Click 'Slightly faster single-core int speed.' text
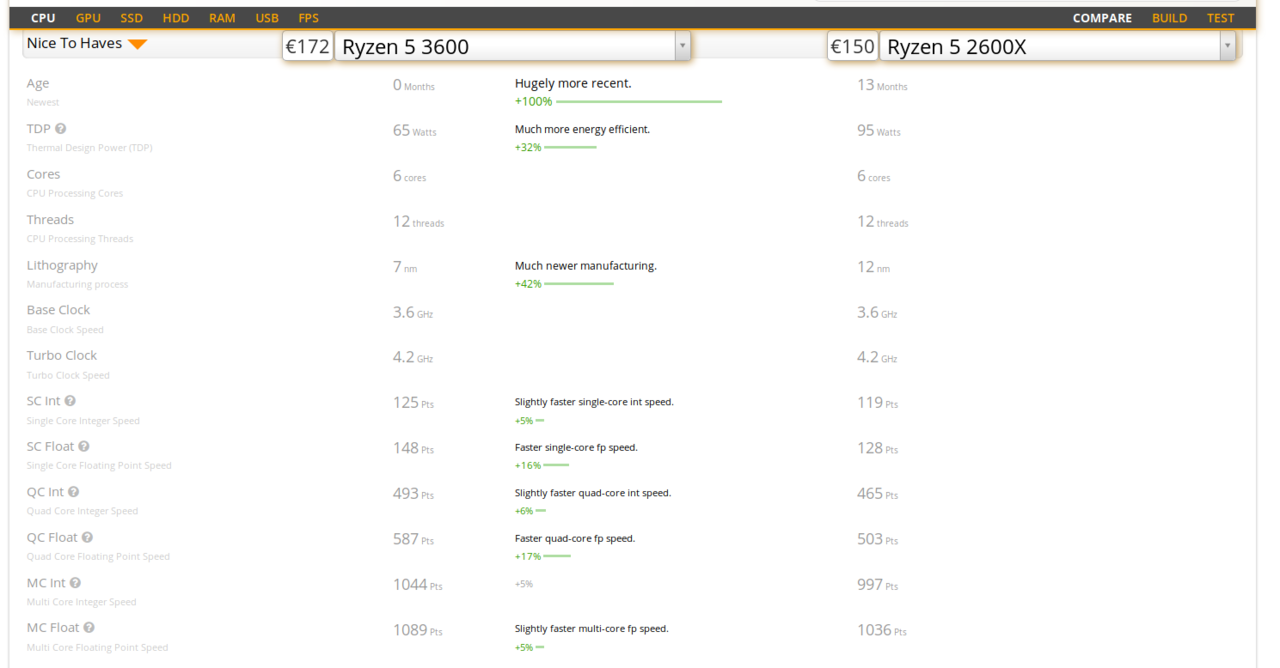 click(594, 402)
